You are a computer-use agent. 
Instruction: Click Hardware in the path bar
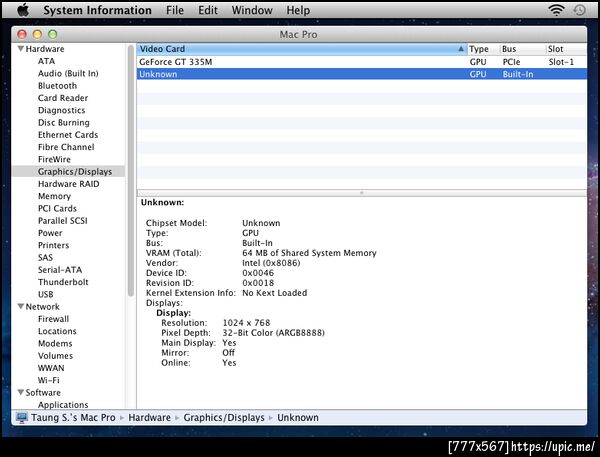tap(150, 418)
